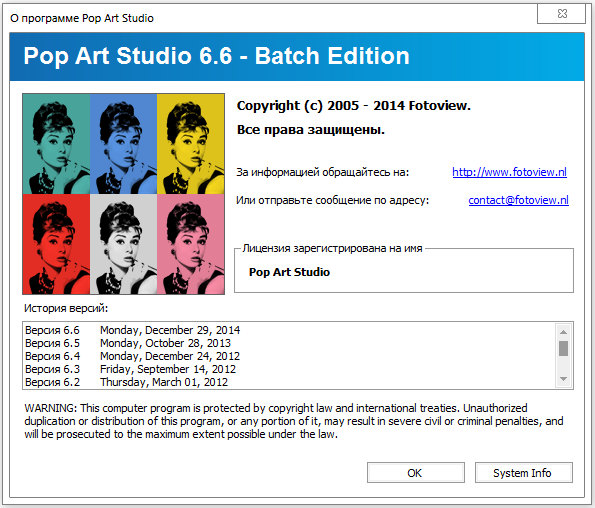Select the pink pop art portrait tile
The width and height of the screenshot is (595, 508).
pos(190,244)
